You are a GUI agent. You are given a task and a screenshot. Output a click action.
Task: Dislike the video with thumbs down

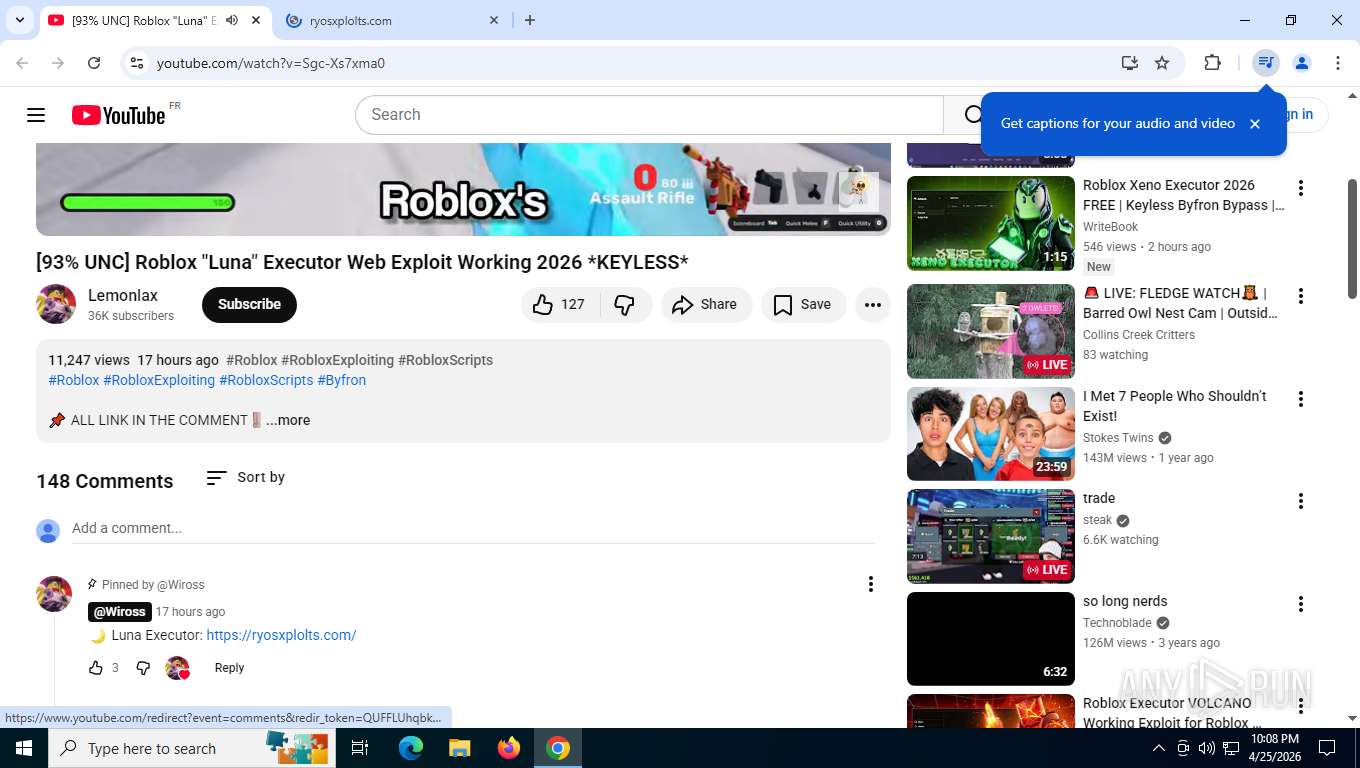[625, 305]
